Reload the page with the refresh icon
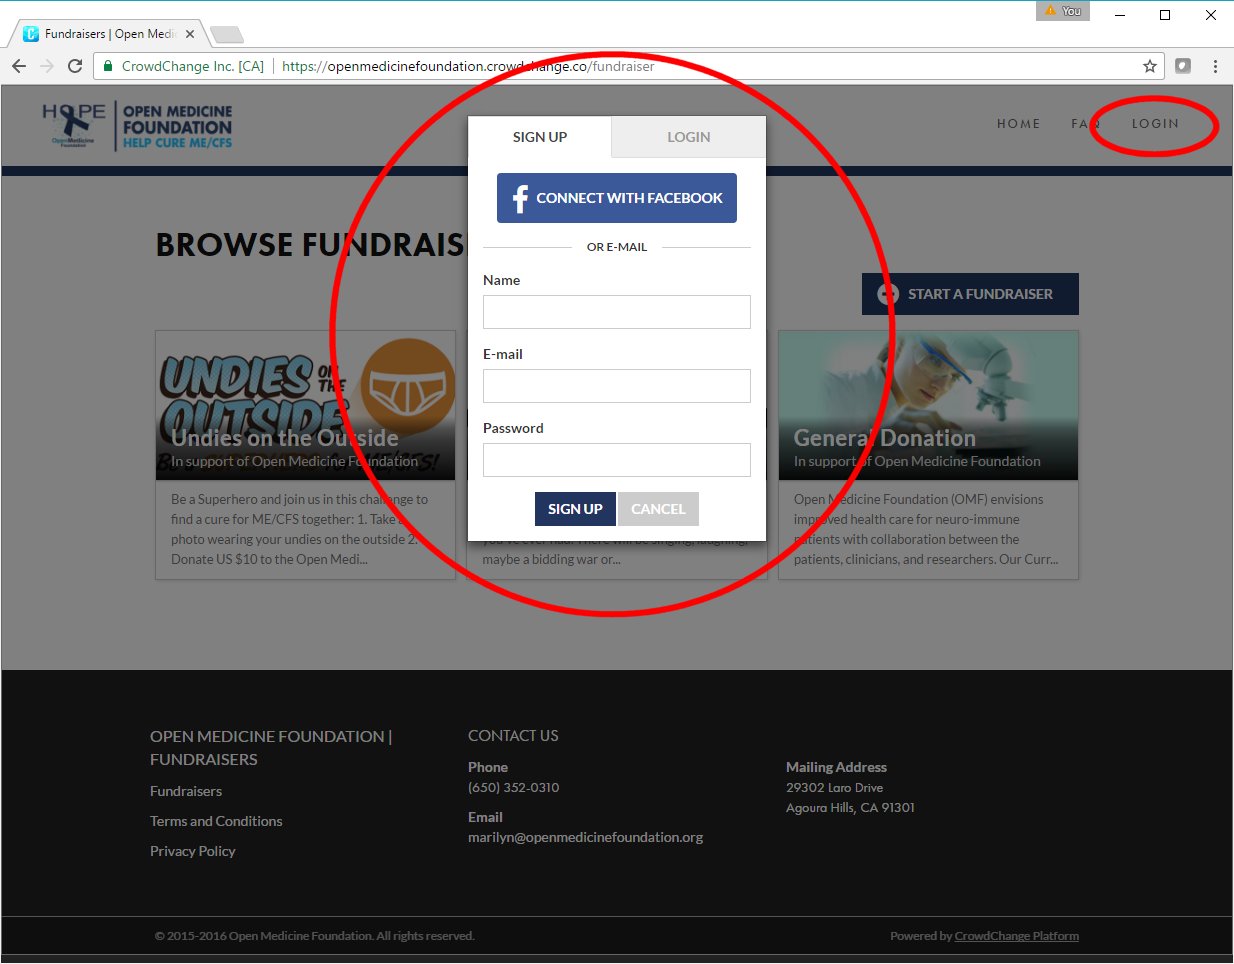This screenshot has width=1234, height=964. pos(75,66)
